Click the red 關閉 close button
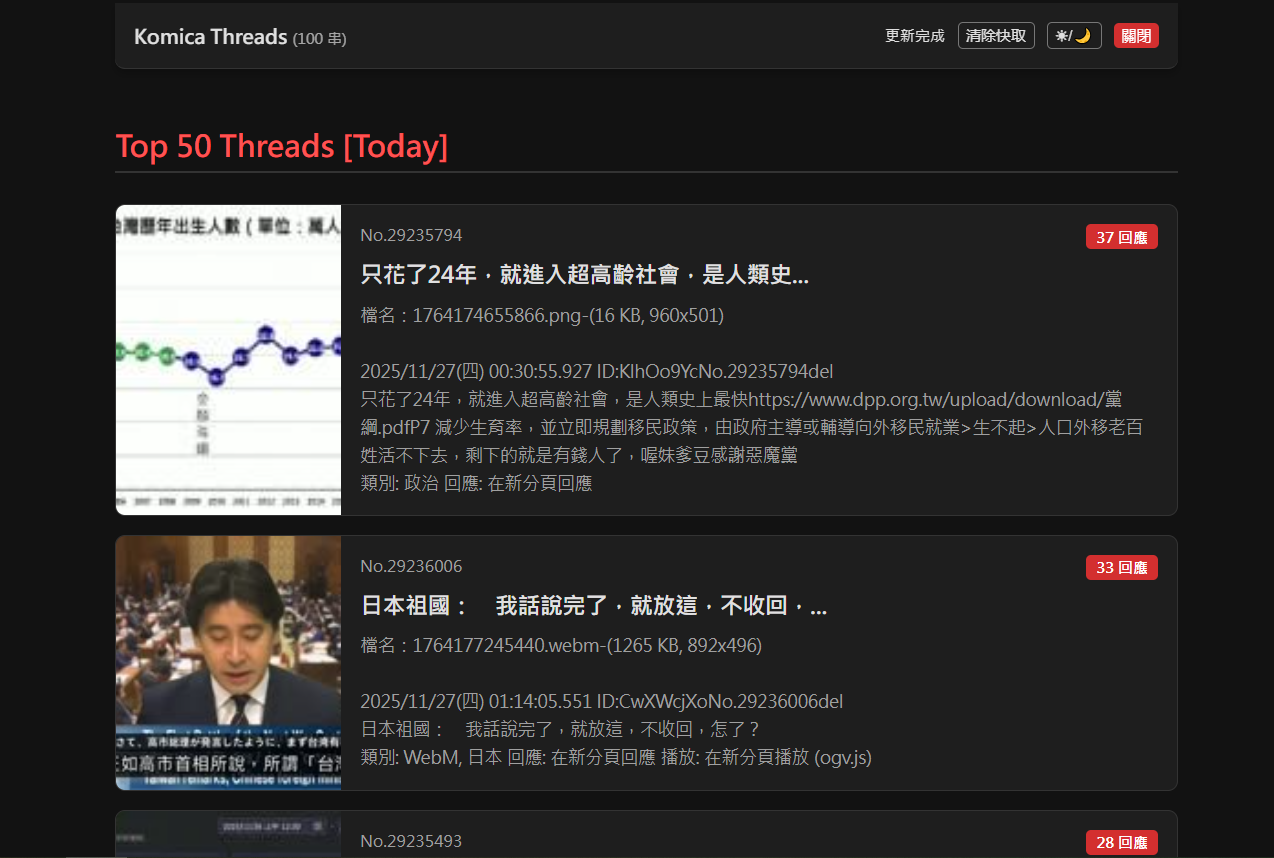Viewport: 1274px width, 858px height. pos(1135,36)
